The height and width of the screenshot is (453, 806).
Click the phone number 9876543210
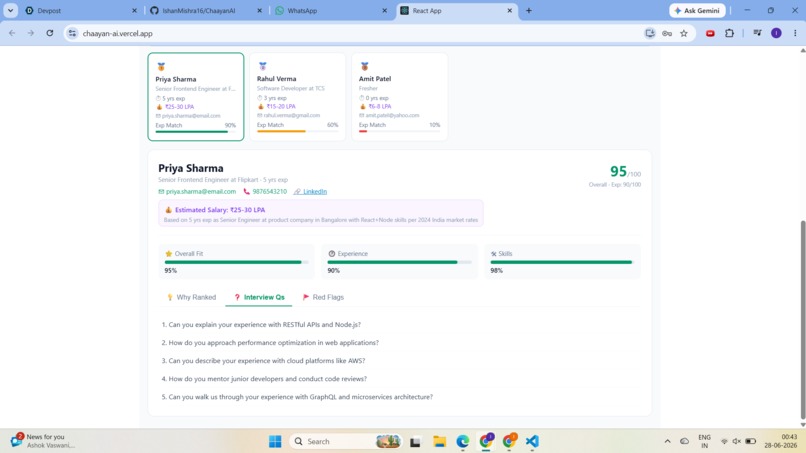click(269, 192)
